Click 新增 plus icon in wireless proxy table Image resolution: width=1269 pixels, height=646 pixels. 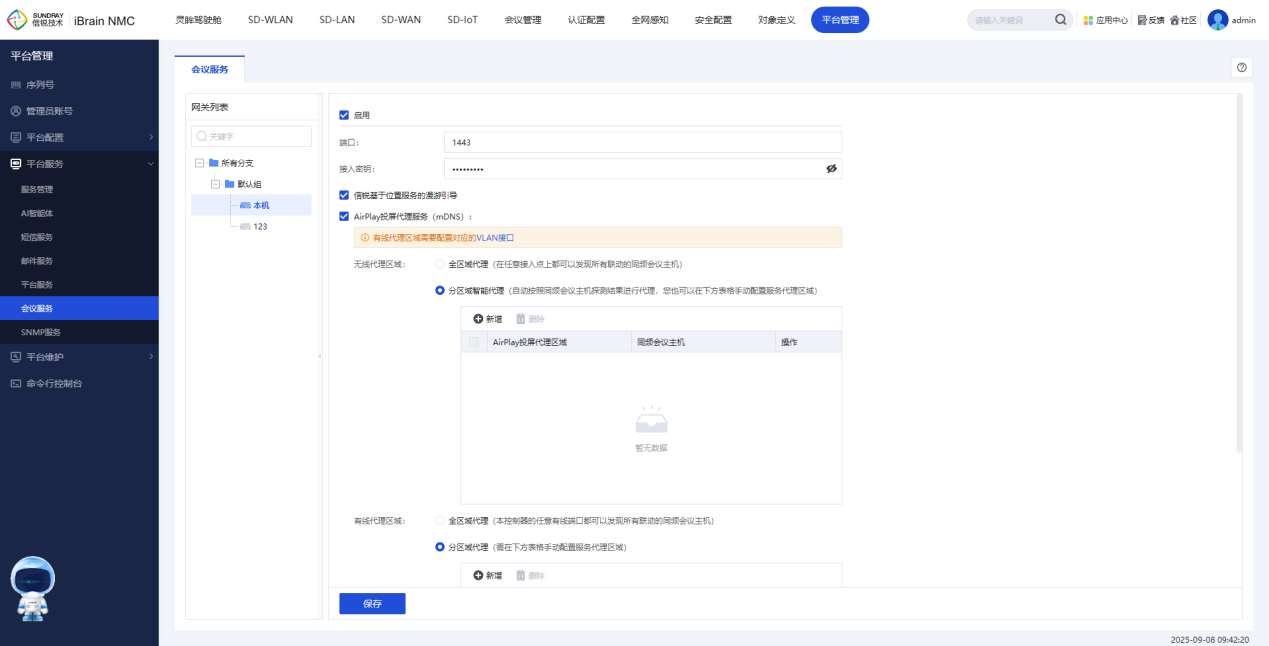point(478,319)
